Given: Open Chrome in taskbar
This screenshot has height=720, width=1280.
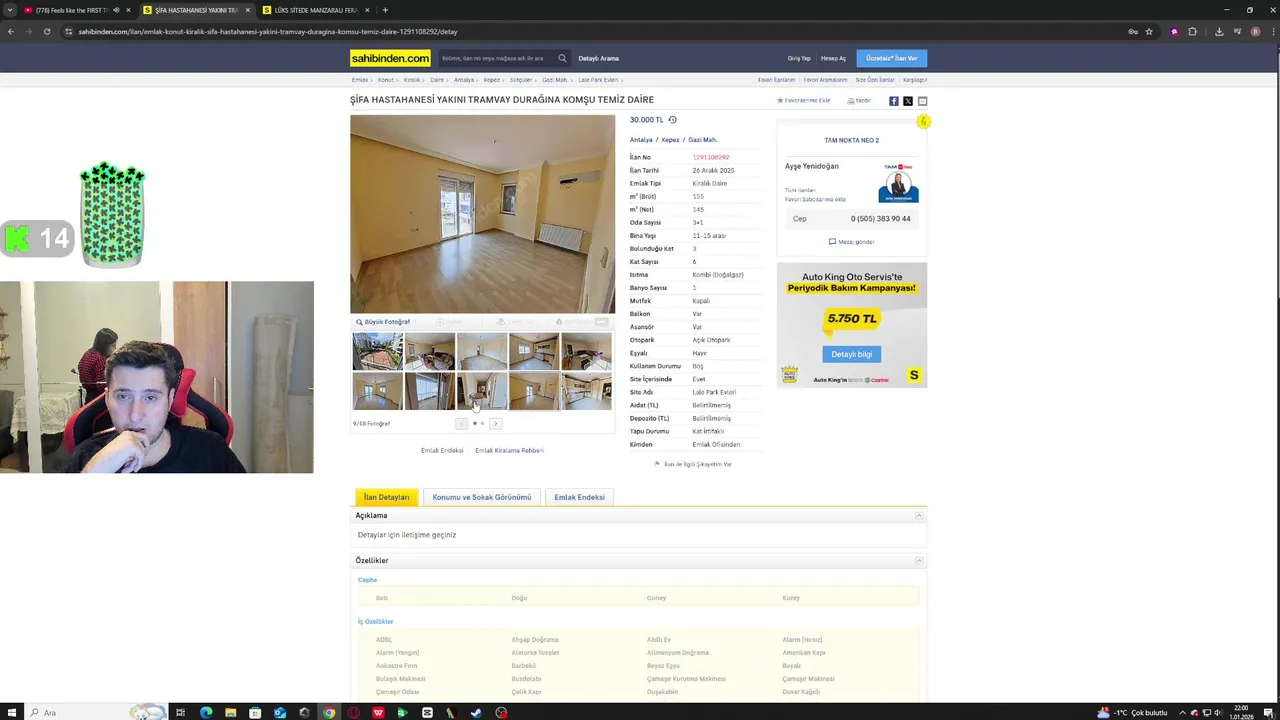Looking at the screenshot, I should tap(329, 713).
